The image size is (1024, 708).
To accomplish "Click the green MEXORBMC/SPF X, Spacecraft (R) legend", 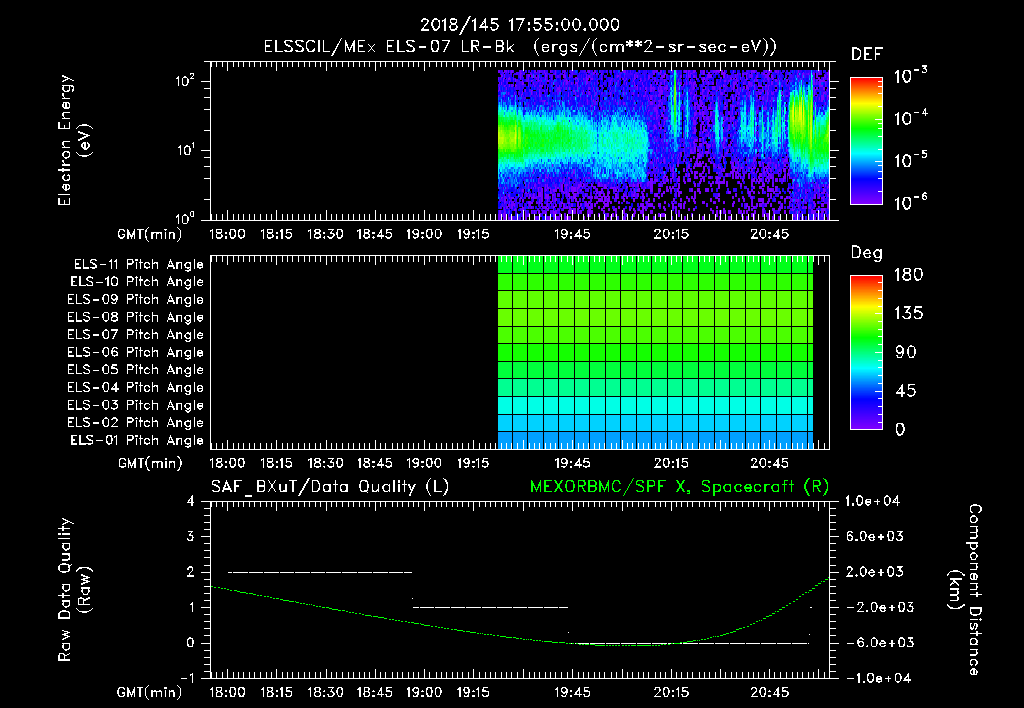I will coord(679,487).
